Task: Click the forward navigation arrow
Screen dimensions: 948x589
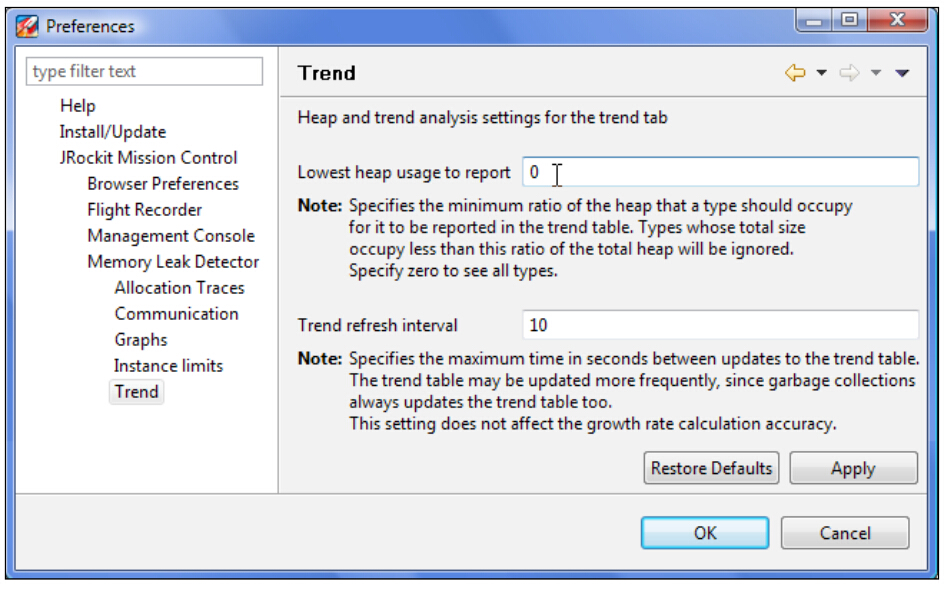Action: point(849,73)
